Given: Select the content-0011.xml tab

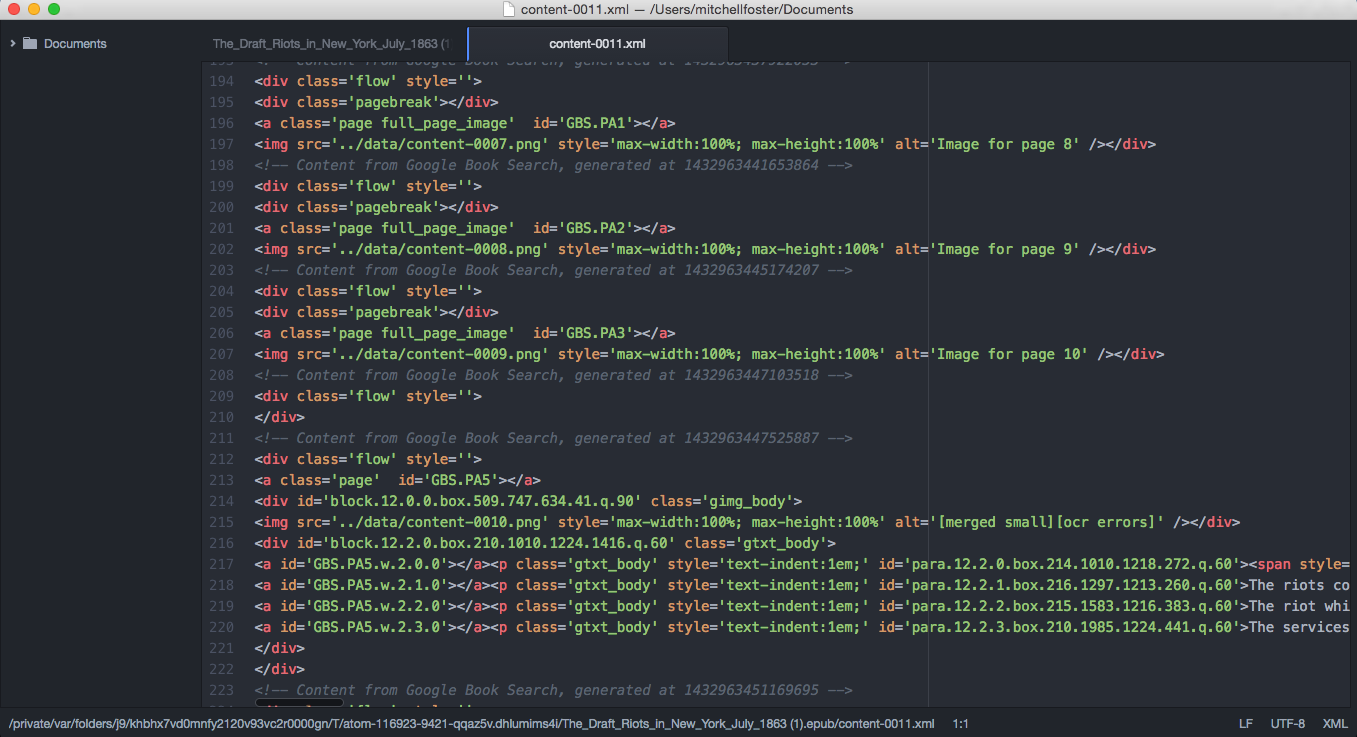Looking at the screenshot, I should click(597, 44).
